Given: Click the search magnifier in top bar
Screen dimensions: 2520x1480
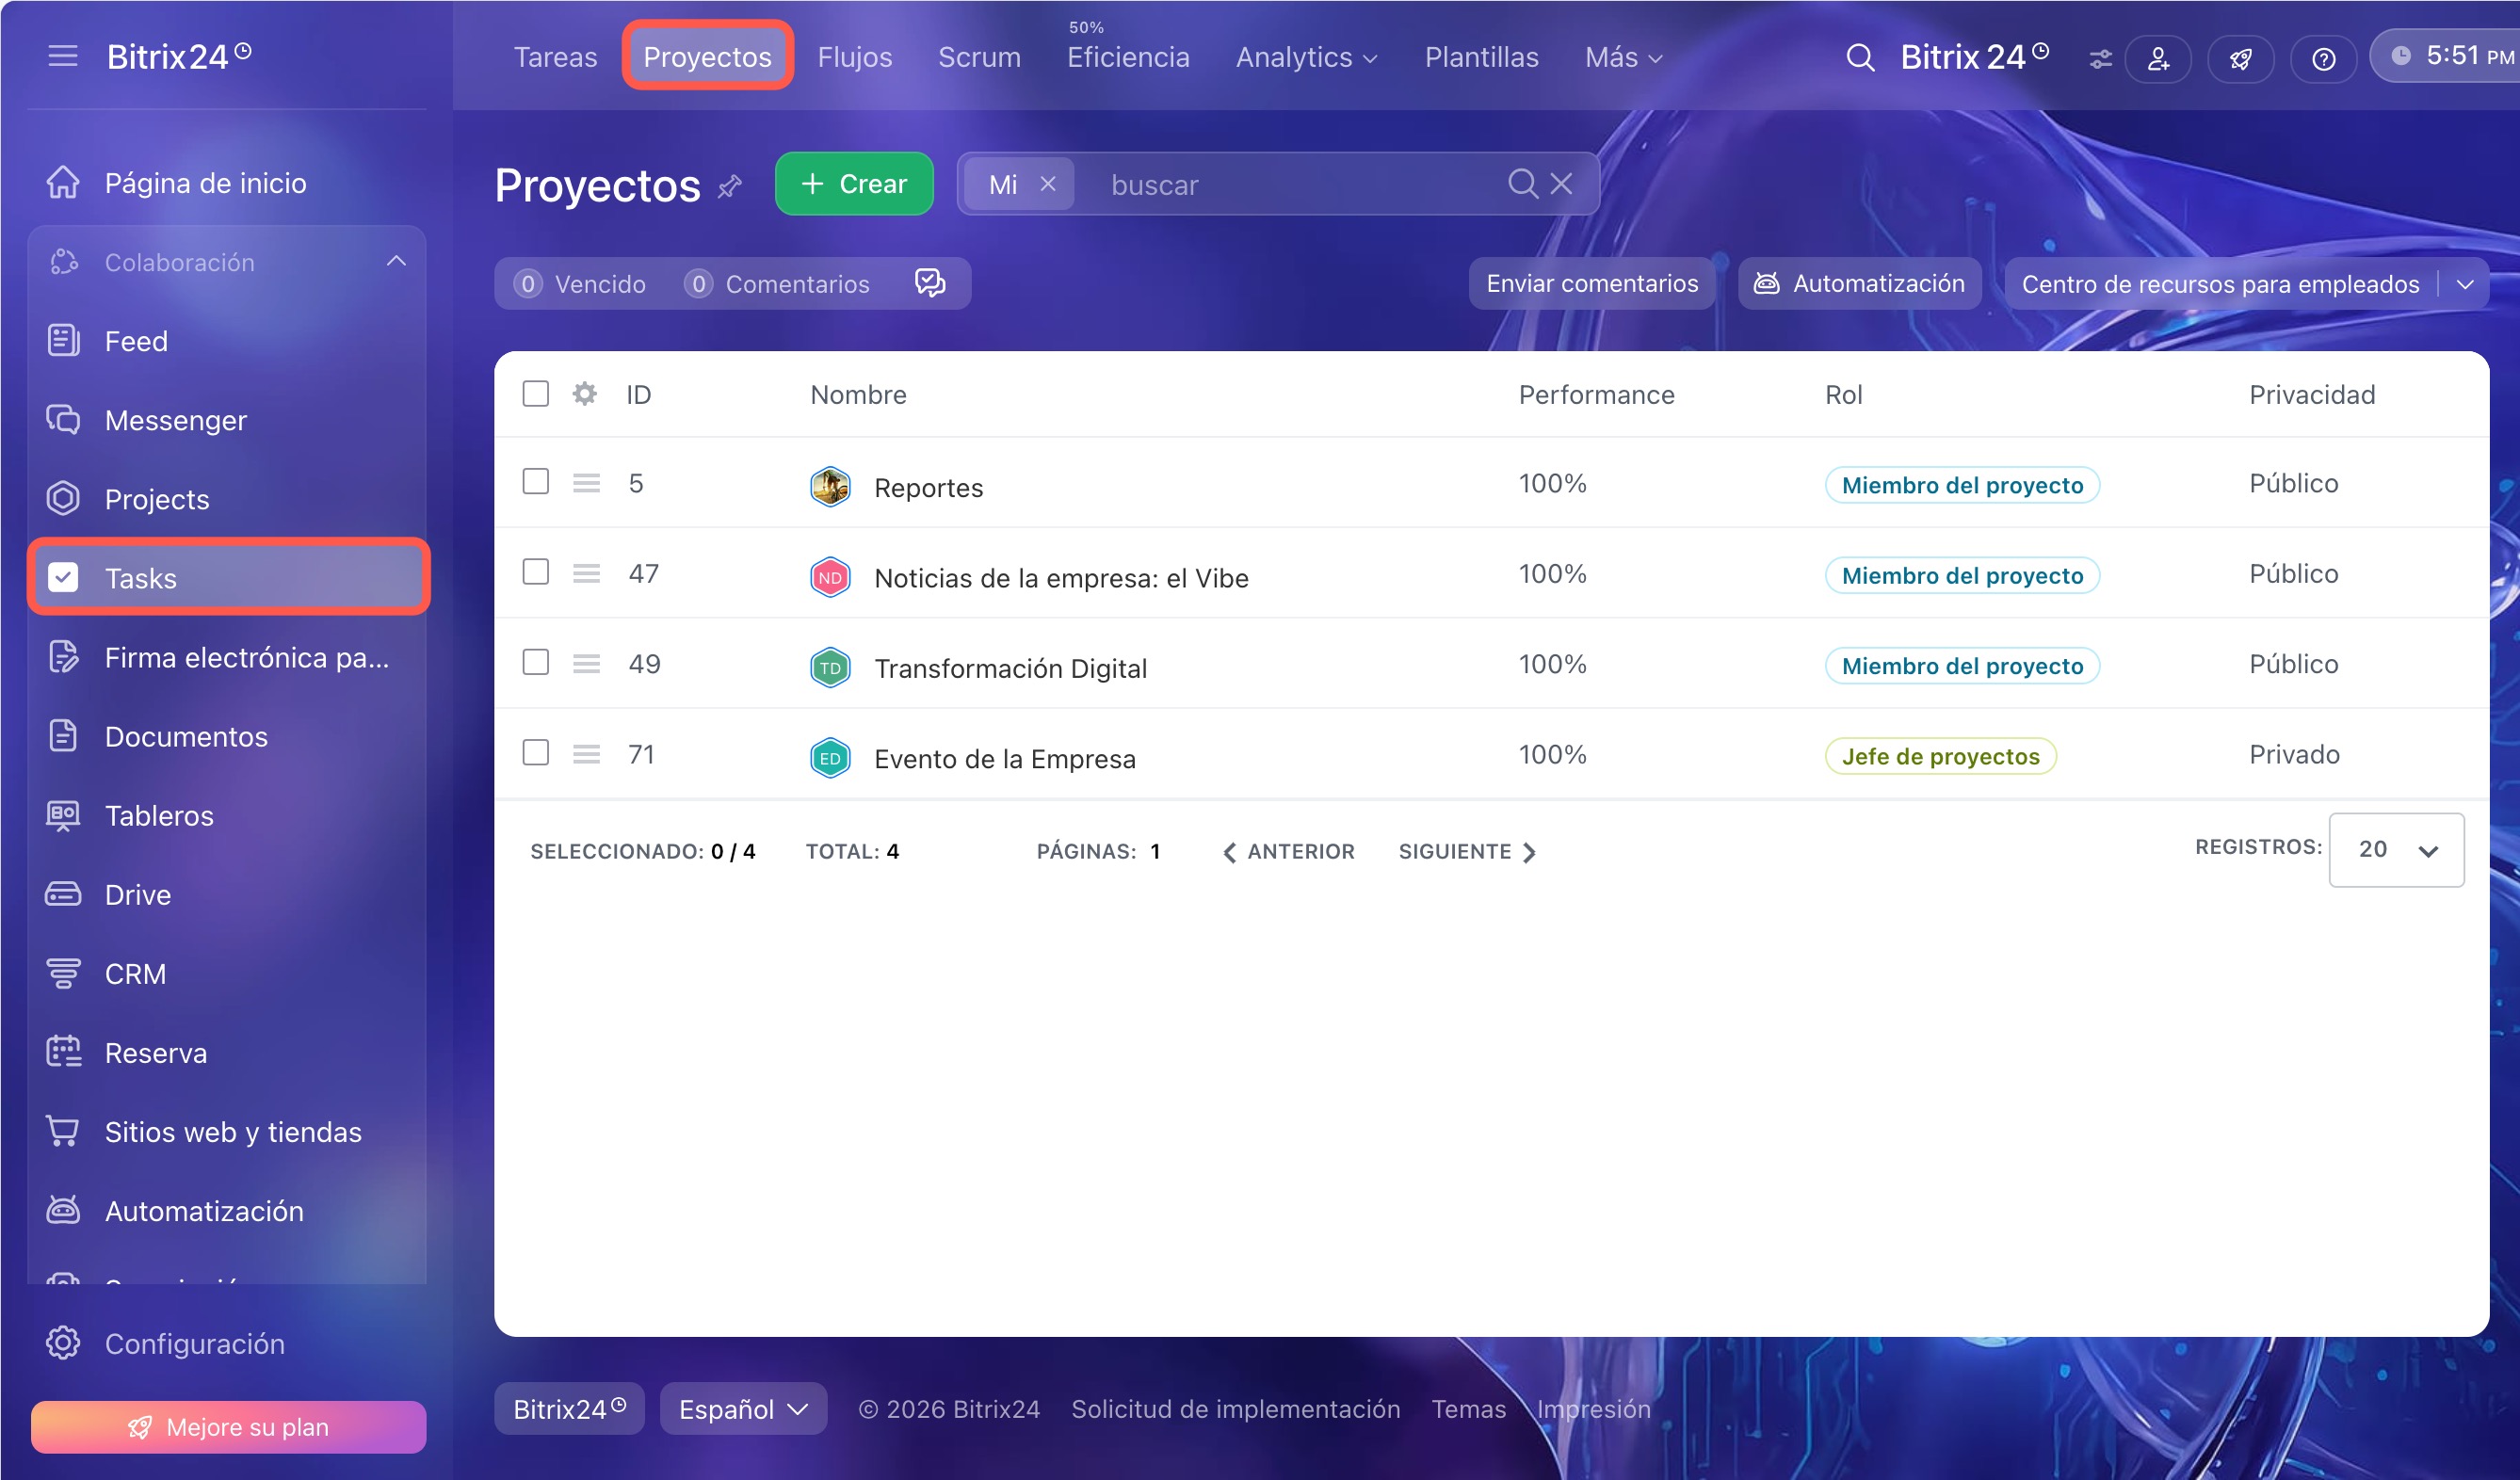Looking at the screenshot, I should click(1859, 57).
